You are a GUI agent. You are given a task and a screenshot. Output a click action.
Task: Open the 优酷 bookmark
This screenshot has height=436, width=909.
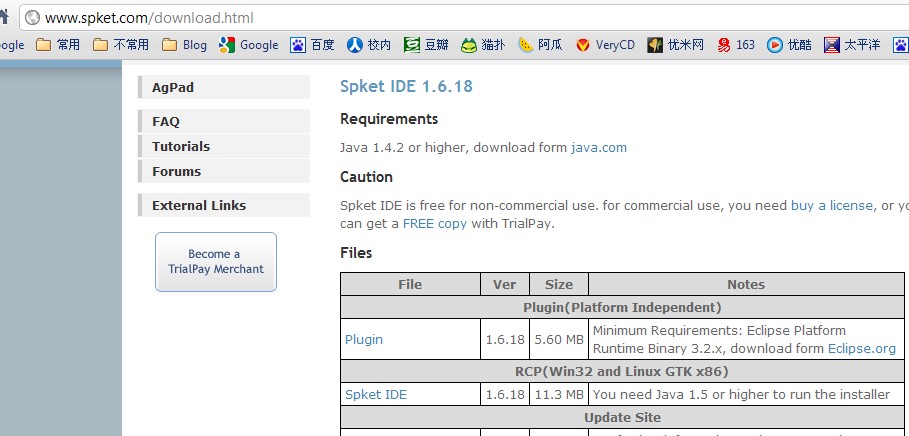click(x=789, y=45)
